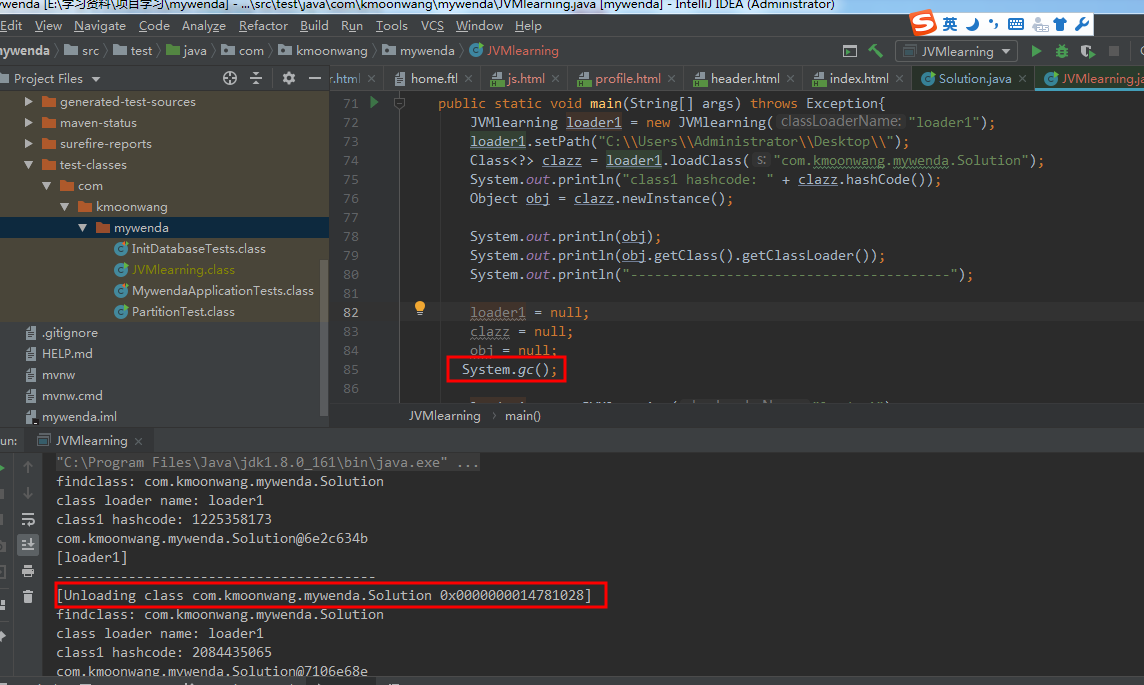1144x685 pixels.
Task: Toggle fold marker at the main method
Action: click(x=399, y=103)
